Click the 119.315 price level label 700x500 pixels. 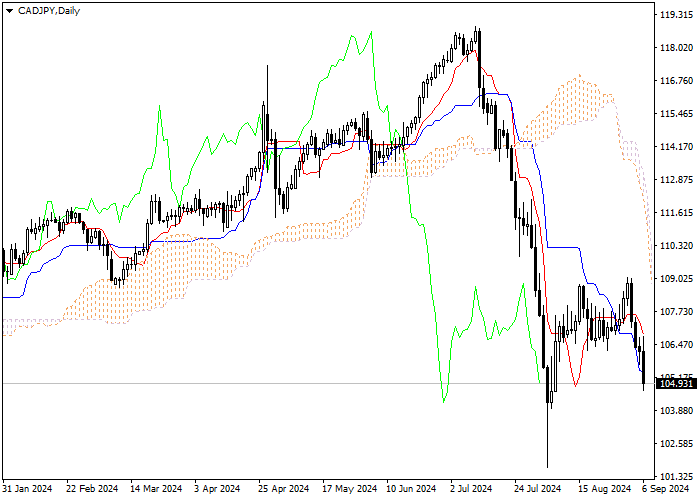pos(676,15)
